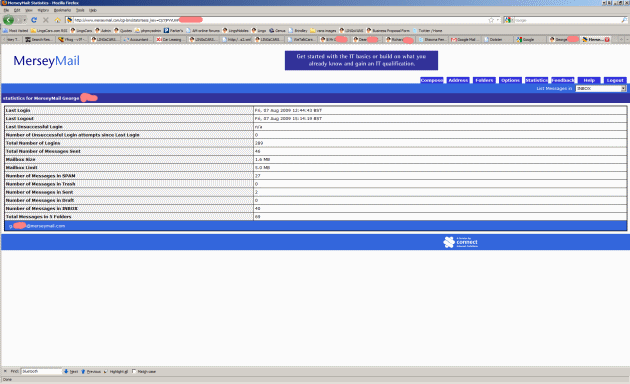Screen dimensions: 630x384
Task: Click the Find Next down arrow
Action: point(66,372)
